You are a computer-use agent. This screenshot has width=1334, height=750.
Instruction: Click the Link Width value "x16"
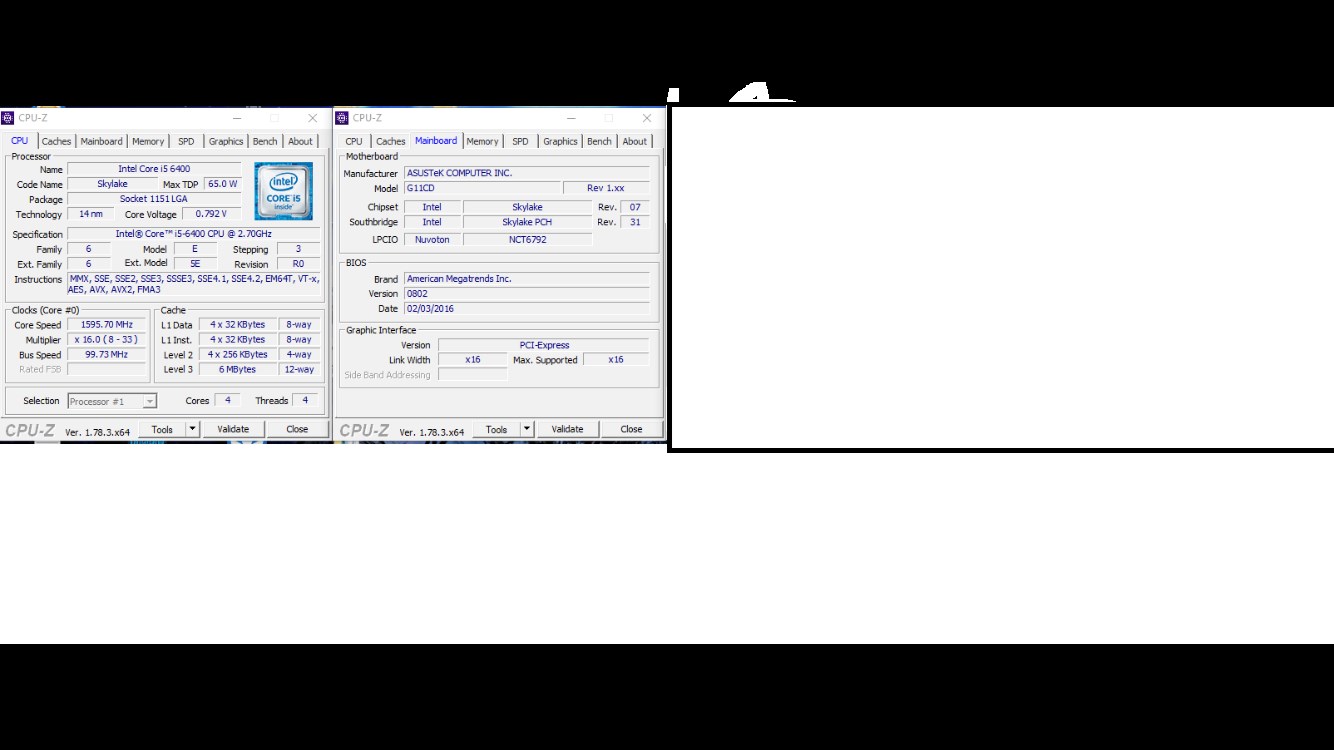point(473,360)
